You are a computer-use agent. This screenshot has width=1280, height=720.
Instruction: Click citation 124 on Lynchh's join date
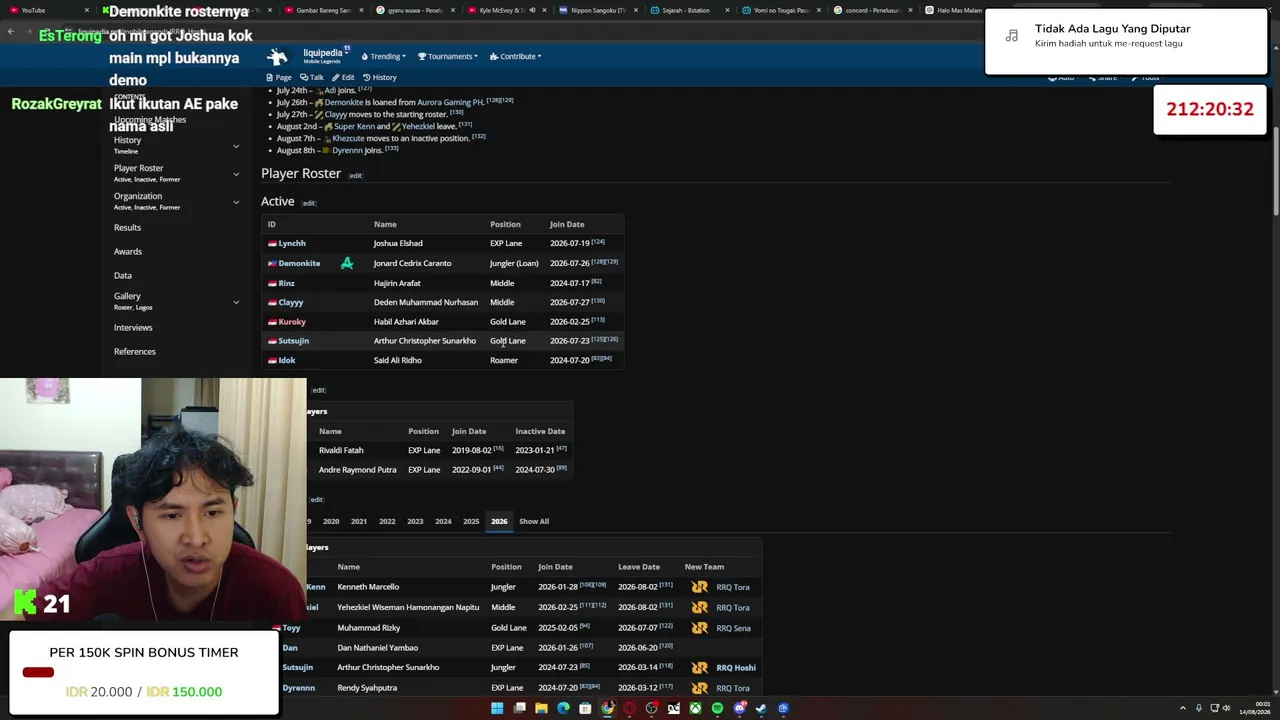[598, 241]
